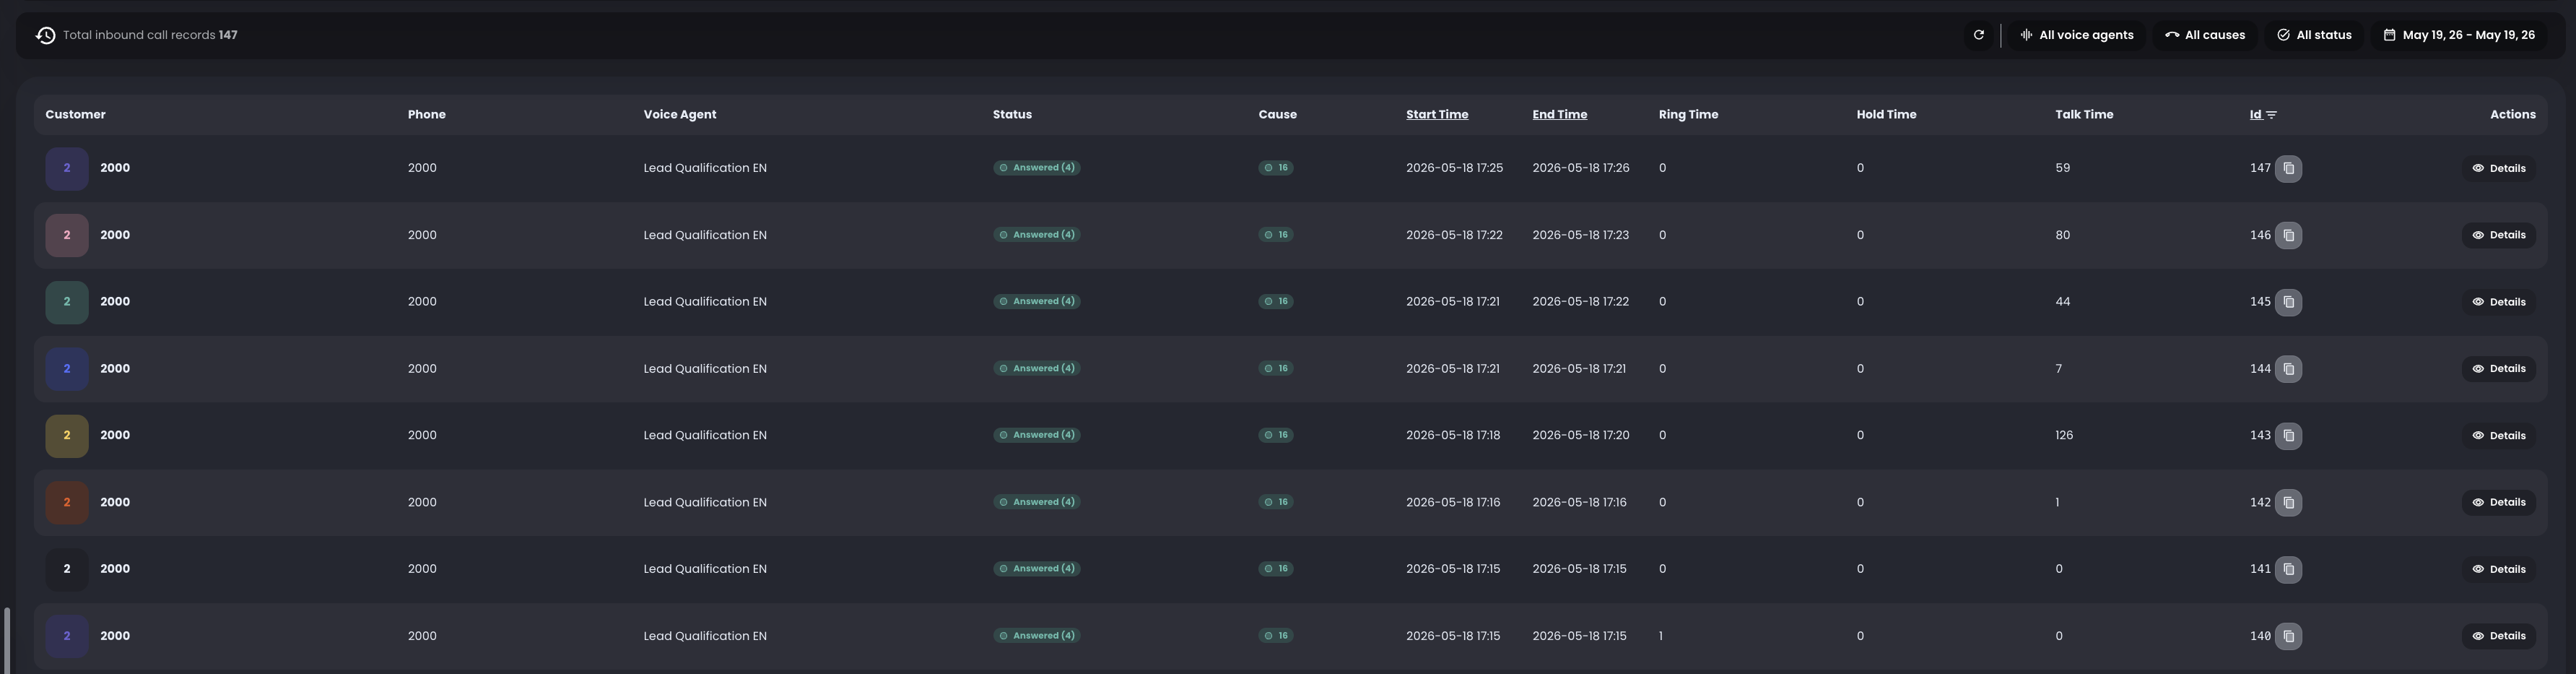Click the sort filter icon next to Id

tap(2271, 115)
